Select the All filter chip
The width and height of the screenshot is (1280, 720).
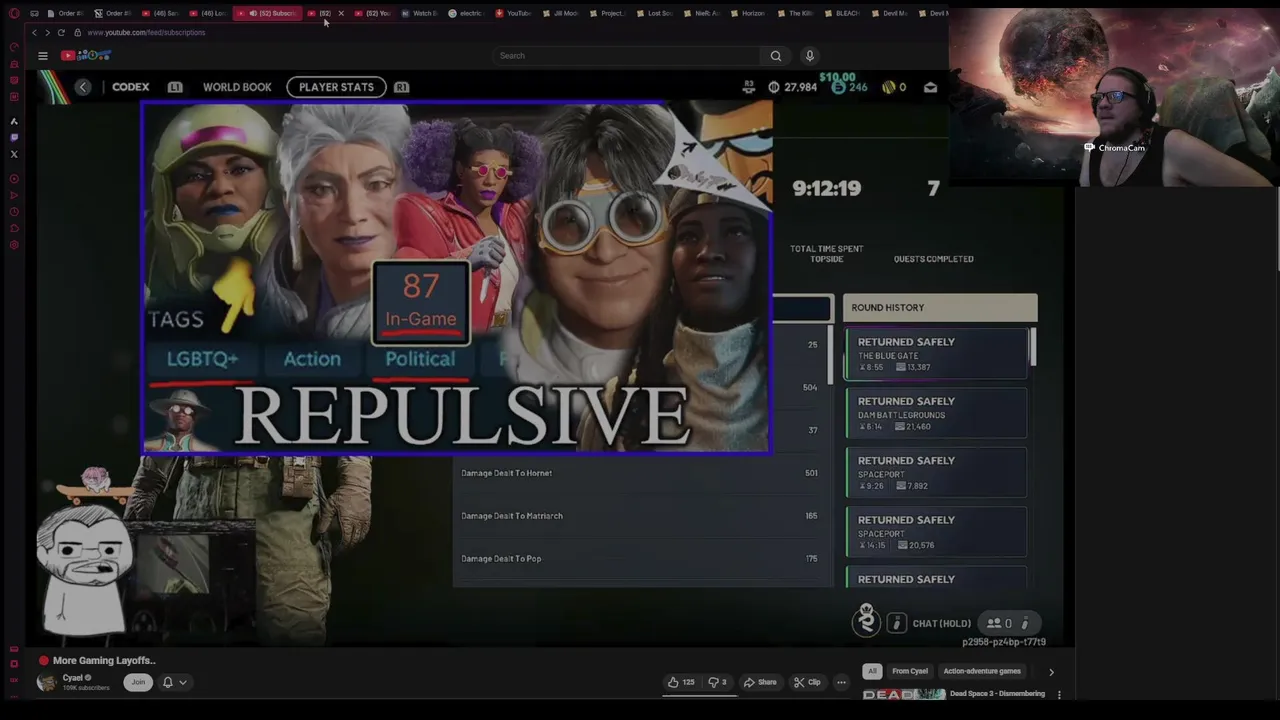(x=872, y=671)
